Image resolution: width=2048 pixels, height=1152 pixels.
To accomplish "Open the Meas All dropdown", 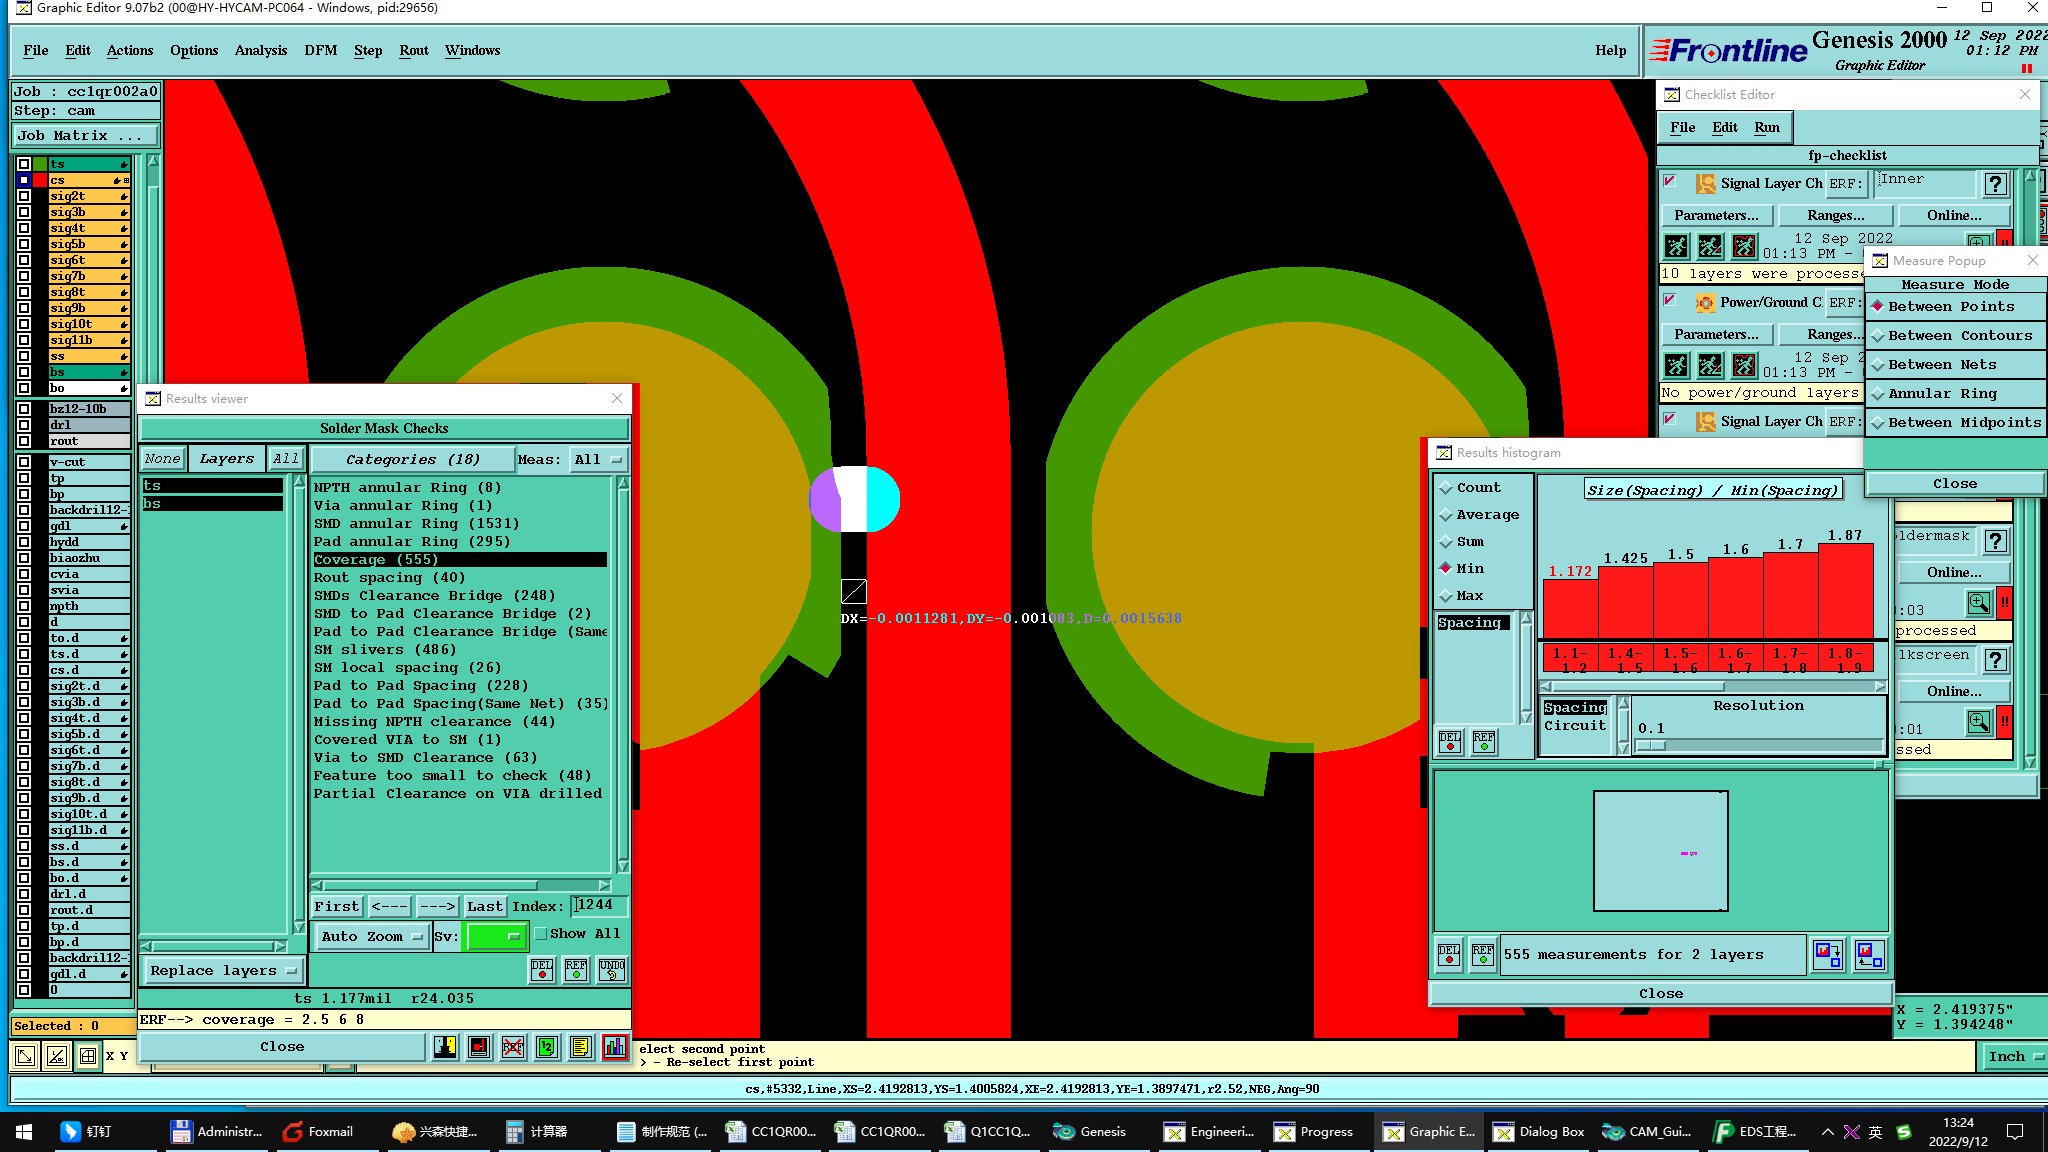I will point(597,460).
